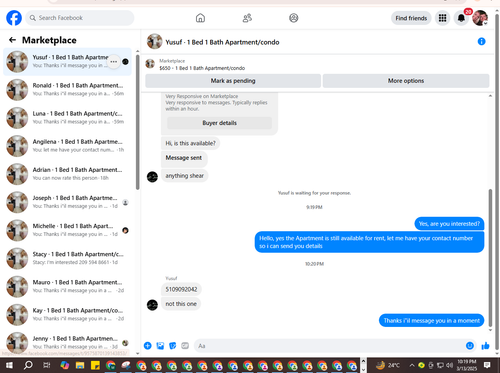Attach a photo using the image icon
This screenshot has height=373, width=500.
pyautogui.click(x=160, y=346)
